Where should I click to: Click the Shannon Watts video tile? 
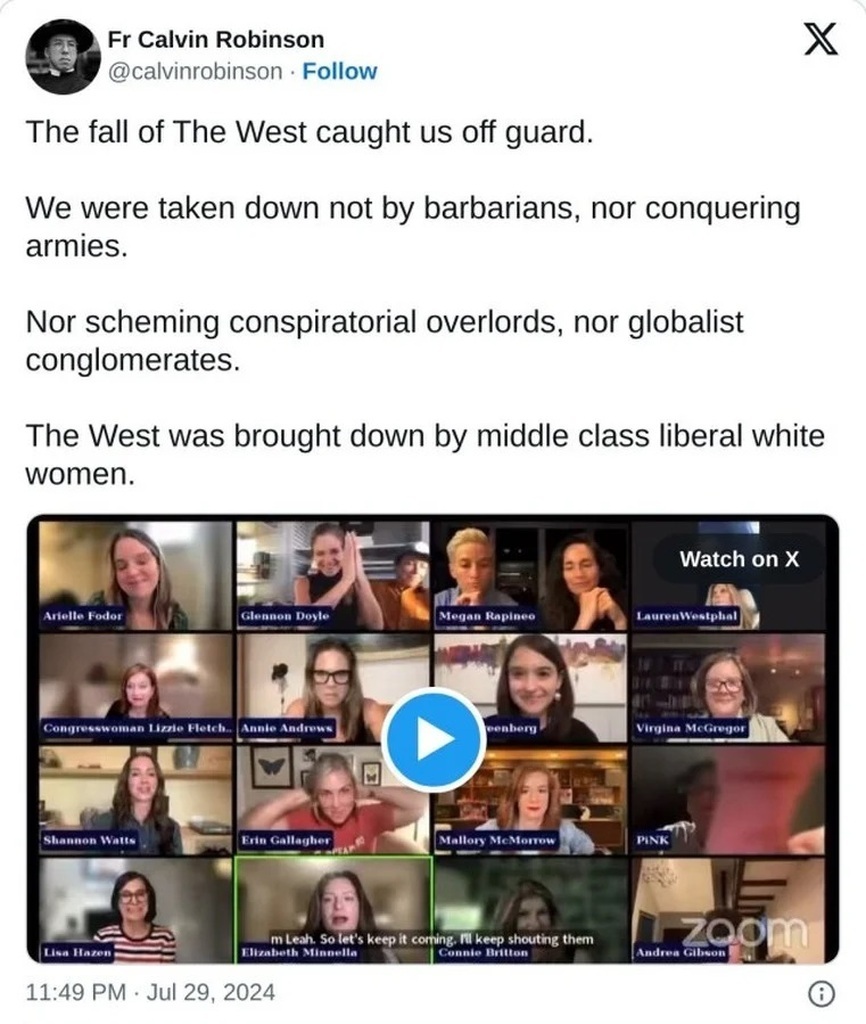[136, 800]
